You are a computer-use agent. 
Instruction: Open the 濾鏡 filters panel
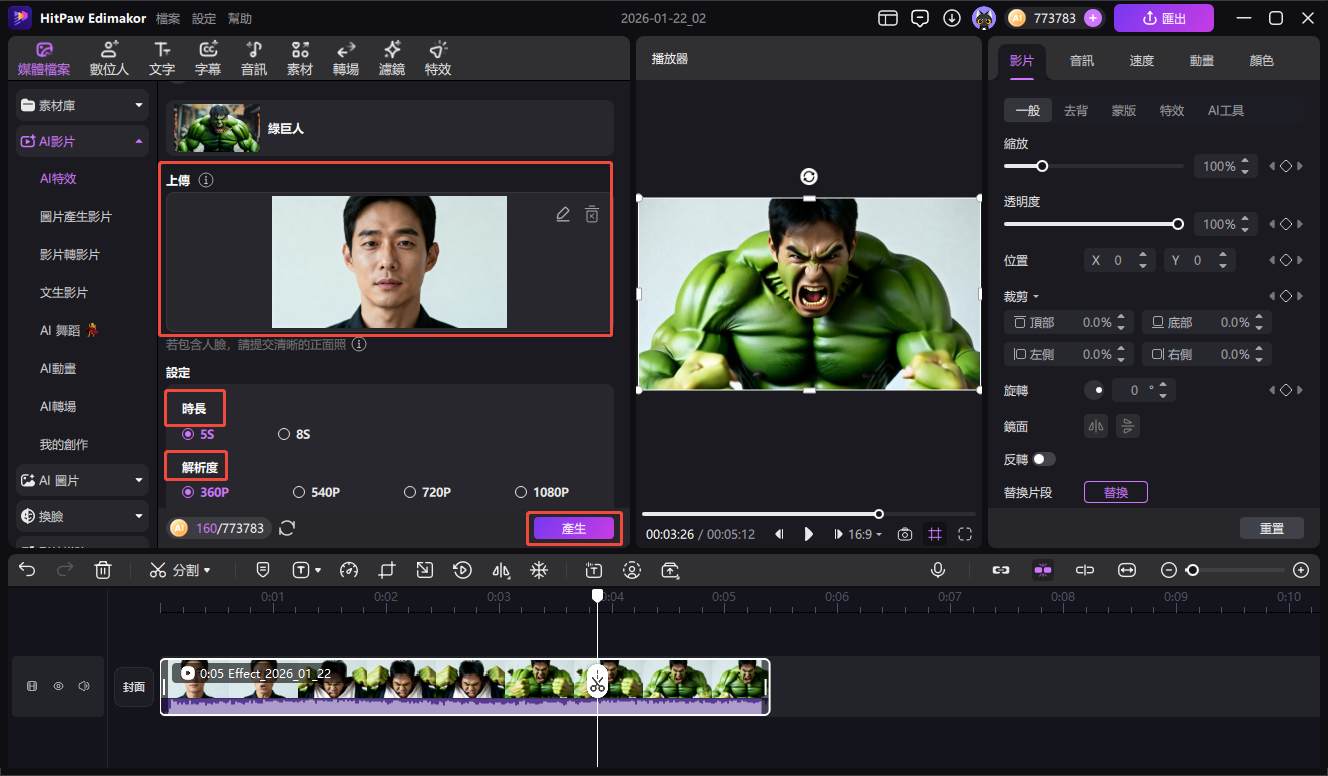coord(391,57)
